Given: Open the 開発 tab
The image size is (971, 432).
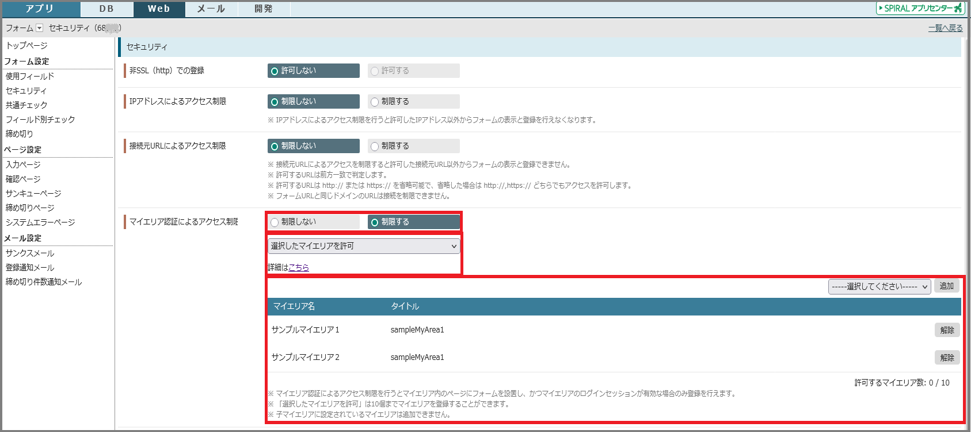Looking at the screenshot, I should tap(263, 9).
